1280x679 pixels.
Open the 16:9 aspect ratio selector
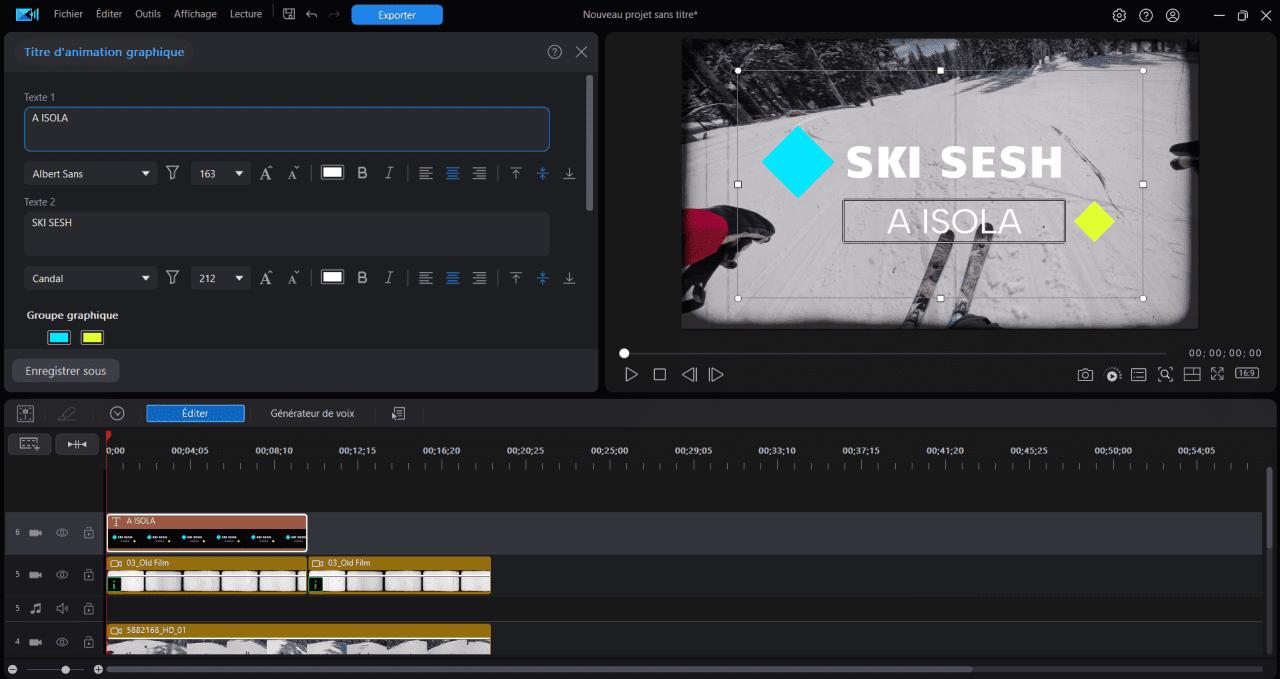[x=1246, y=374]
